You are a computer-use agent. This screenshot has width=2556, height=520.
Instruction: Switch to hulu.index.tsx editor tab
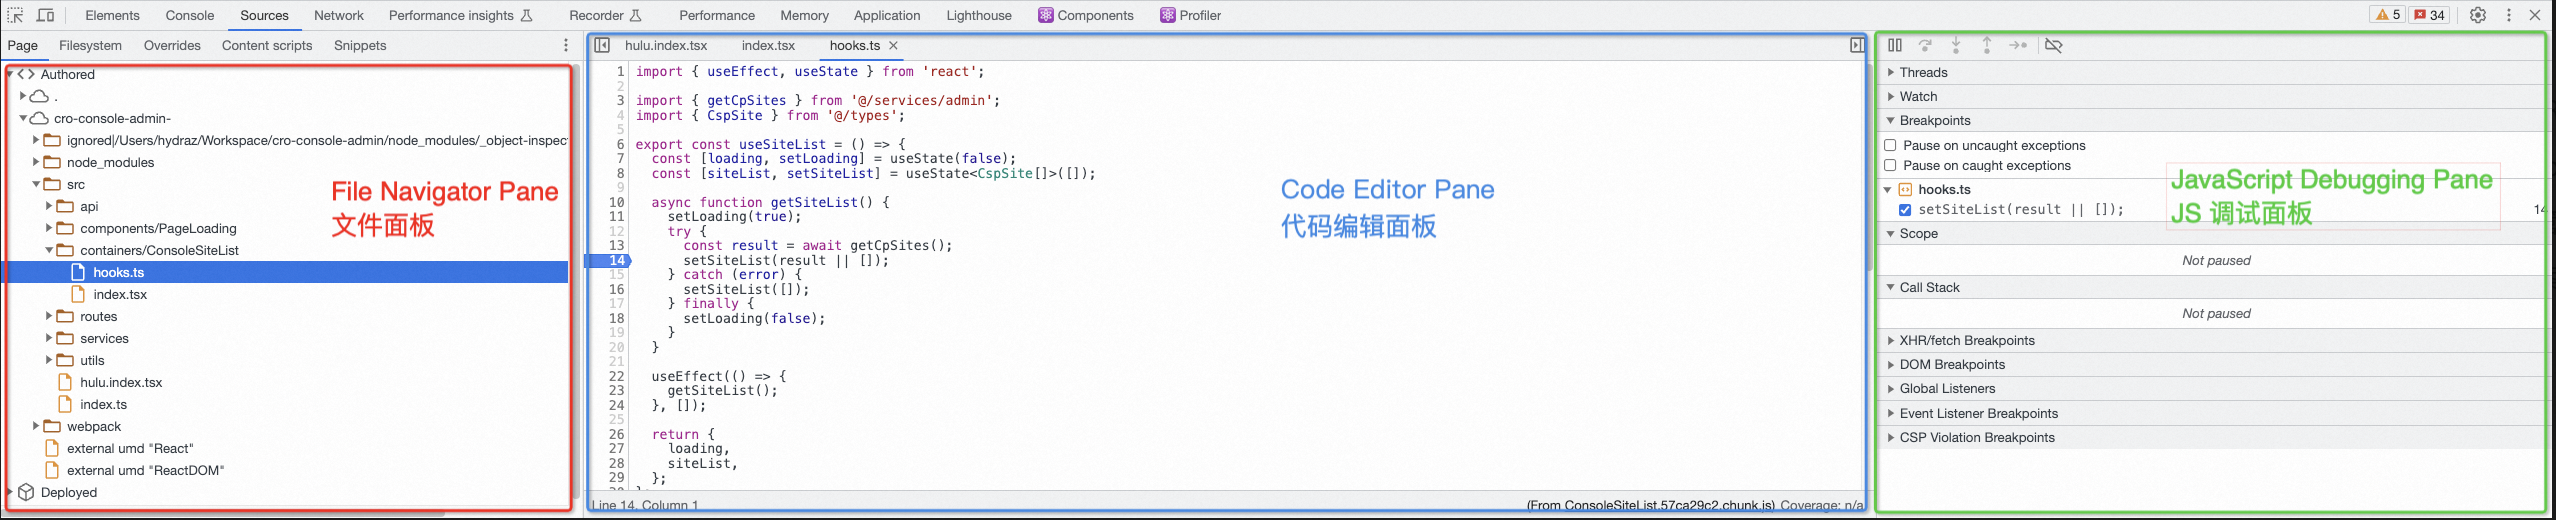click(666, 45)
